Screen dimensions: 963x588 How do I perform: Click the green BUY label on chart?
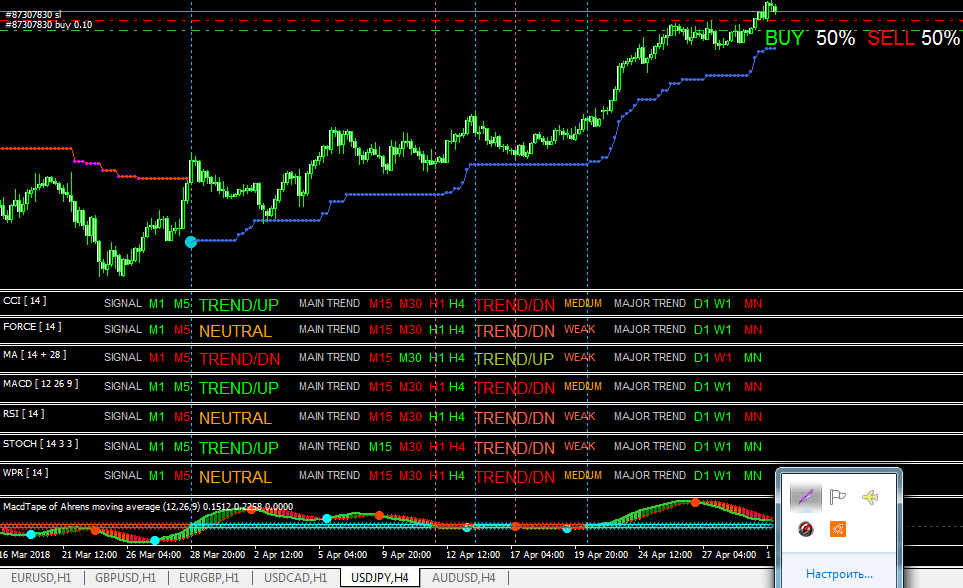784,38
